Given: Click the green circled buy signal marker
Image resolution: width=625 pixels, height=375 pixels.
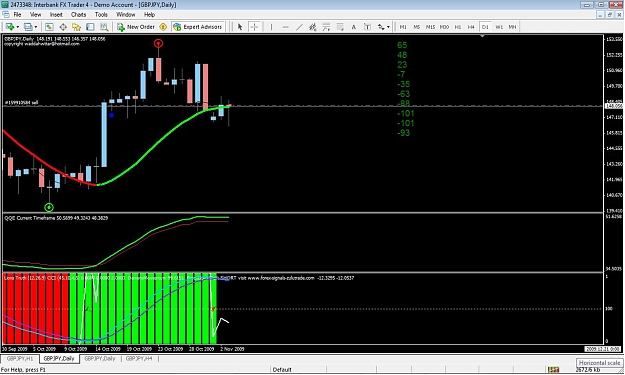Looking at the screenshot, I should 49,207.
